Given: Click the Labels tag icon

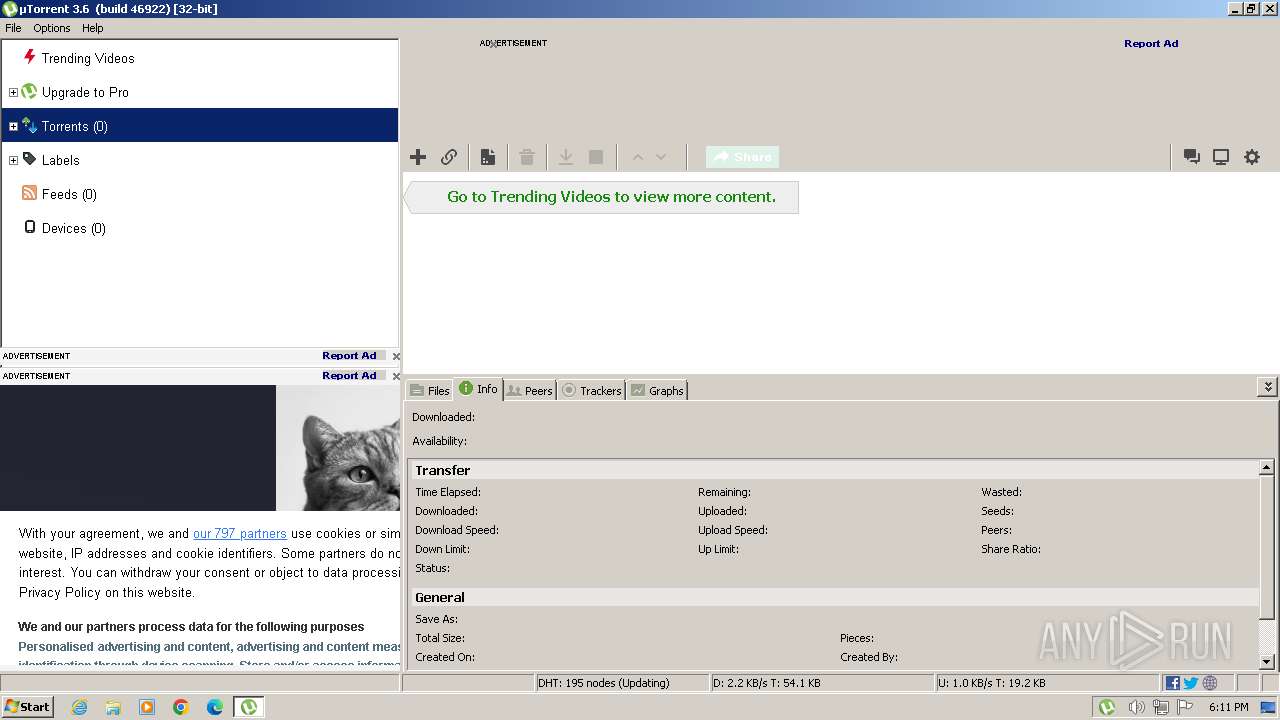Looking at the screenshot, I should click(29, 159).
